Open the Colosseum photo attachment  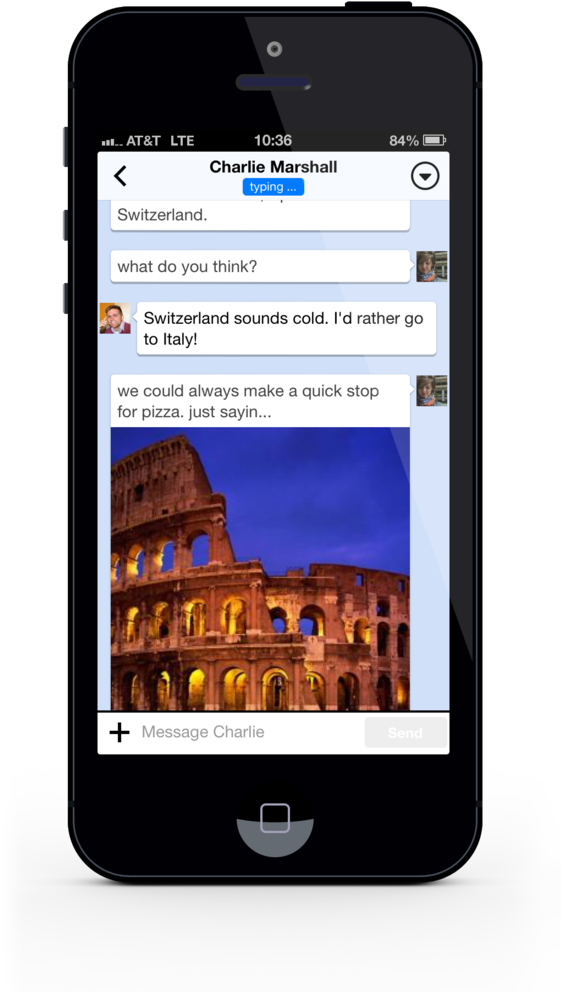pyautogui.click(x=260, y=569)
